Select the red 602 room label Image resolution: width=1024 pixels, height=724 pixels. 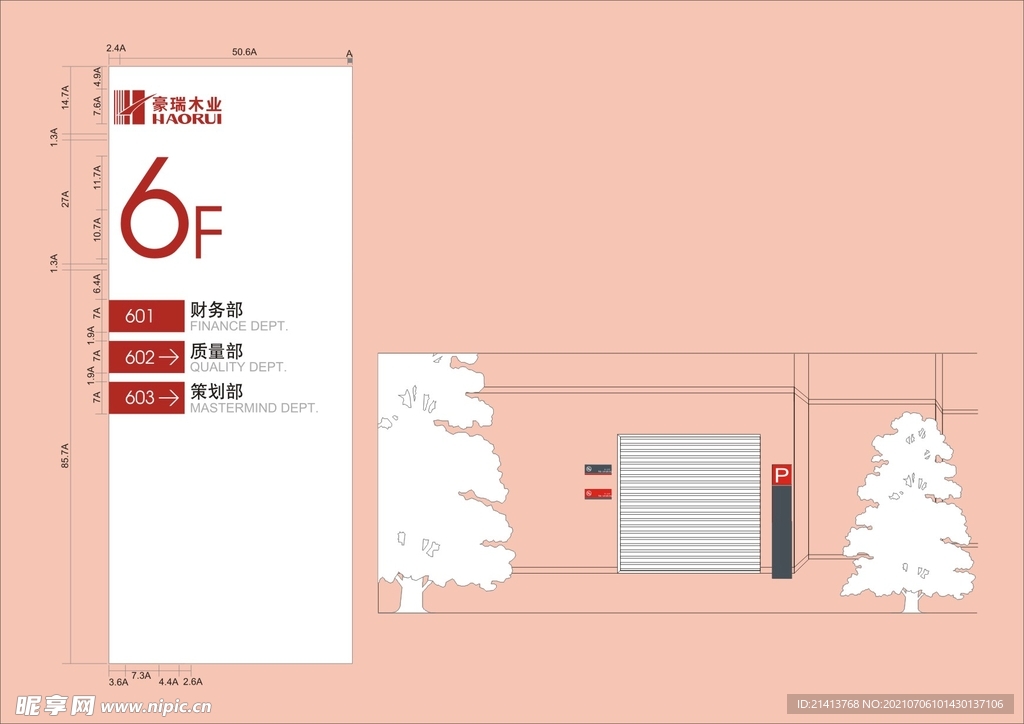(x=146, y=357)
